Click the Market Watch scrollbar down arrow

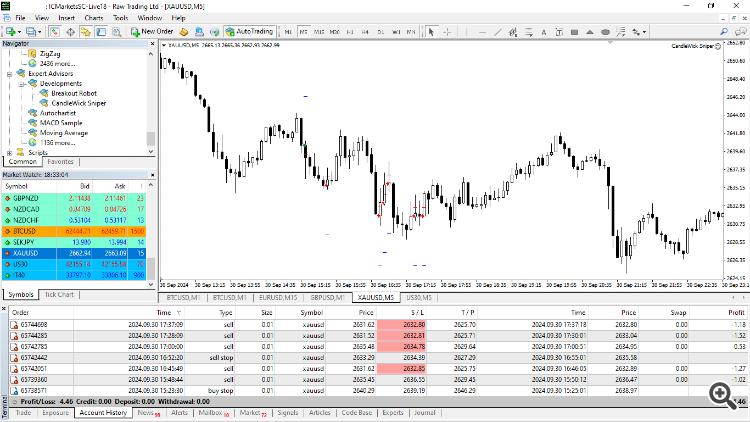[151, 284]
